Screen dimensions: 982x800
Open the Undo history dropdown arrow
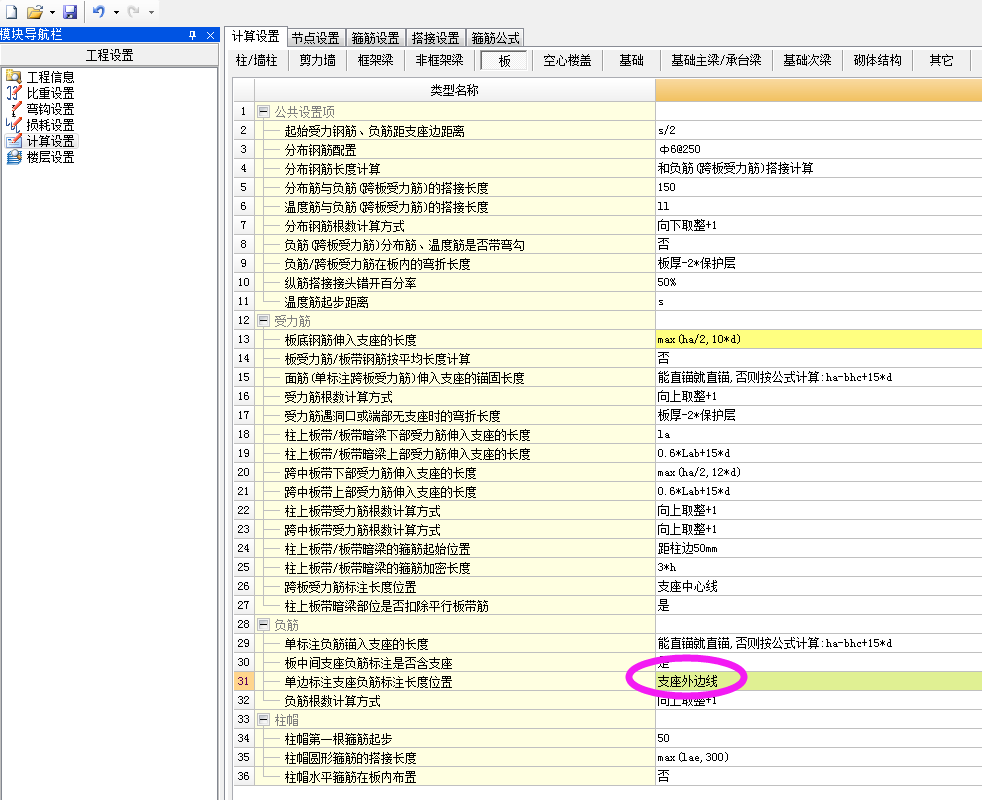[x=116, y=12]
